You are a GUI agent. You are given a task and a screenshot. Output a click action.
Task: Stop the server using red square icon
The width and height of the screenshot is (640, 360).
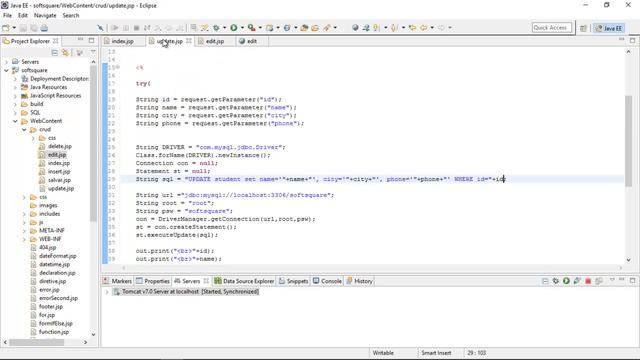click(588, 281)
